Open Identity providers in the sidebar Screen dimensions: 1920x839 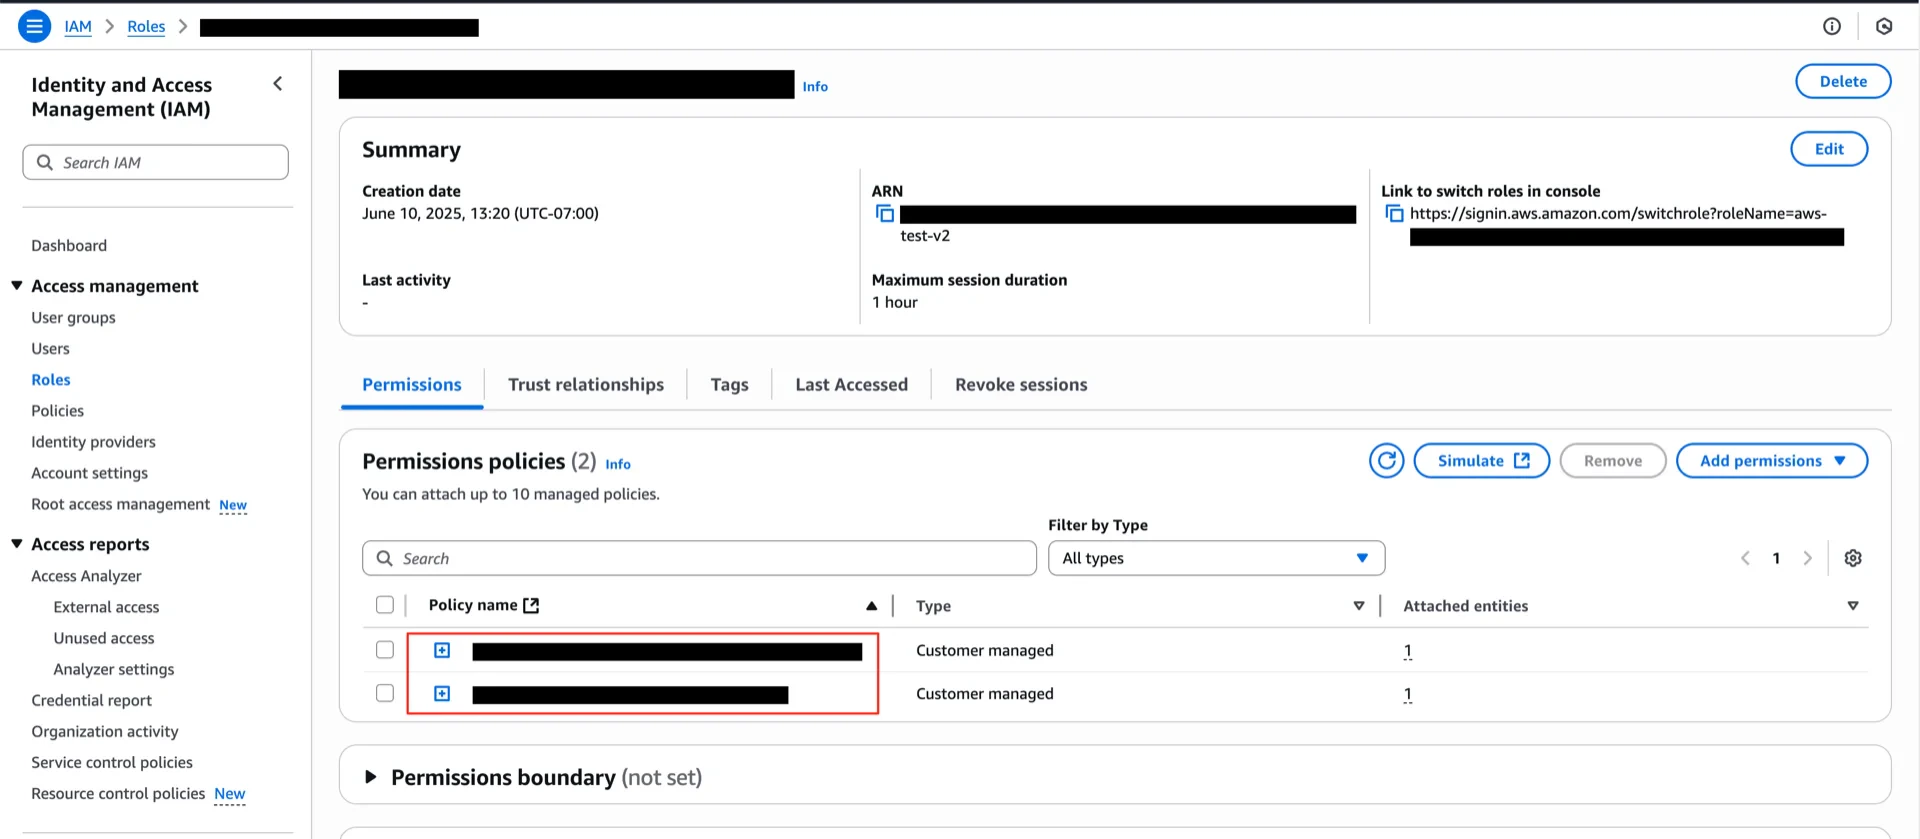(x=93, y=442)
